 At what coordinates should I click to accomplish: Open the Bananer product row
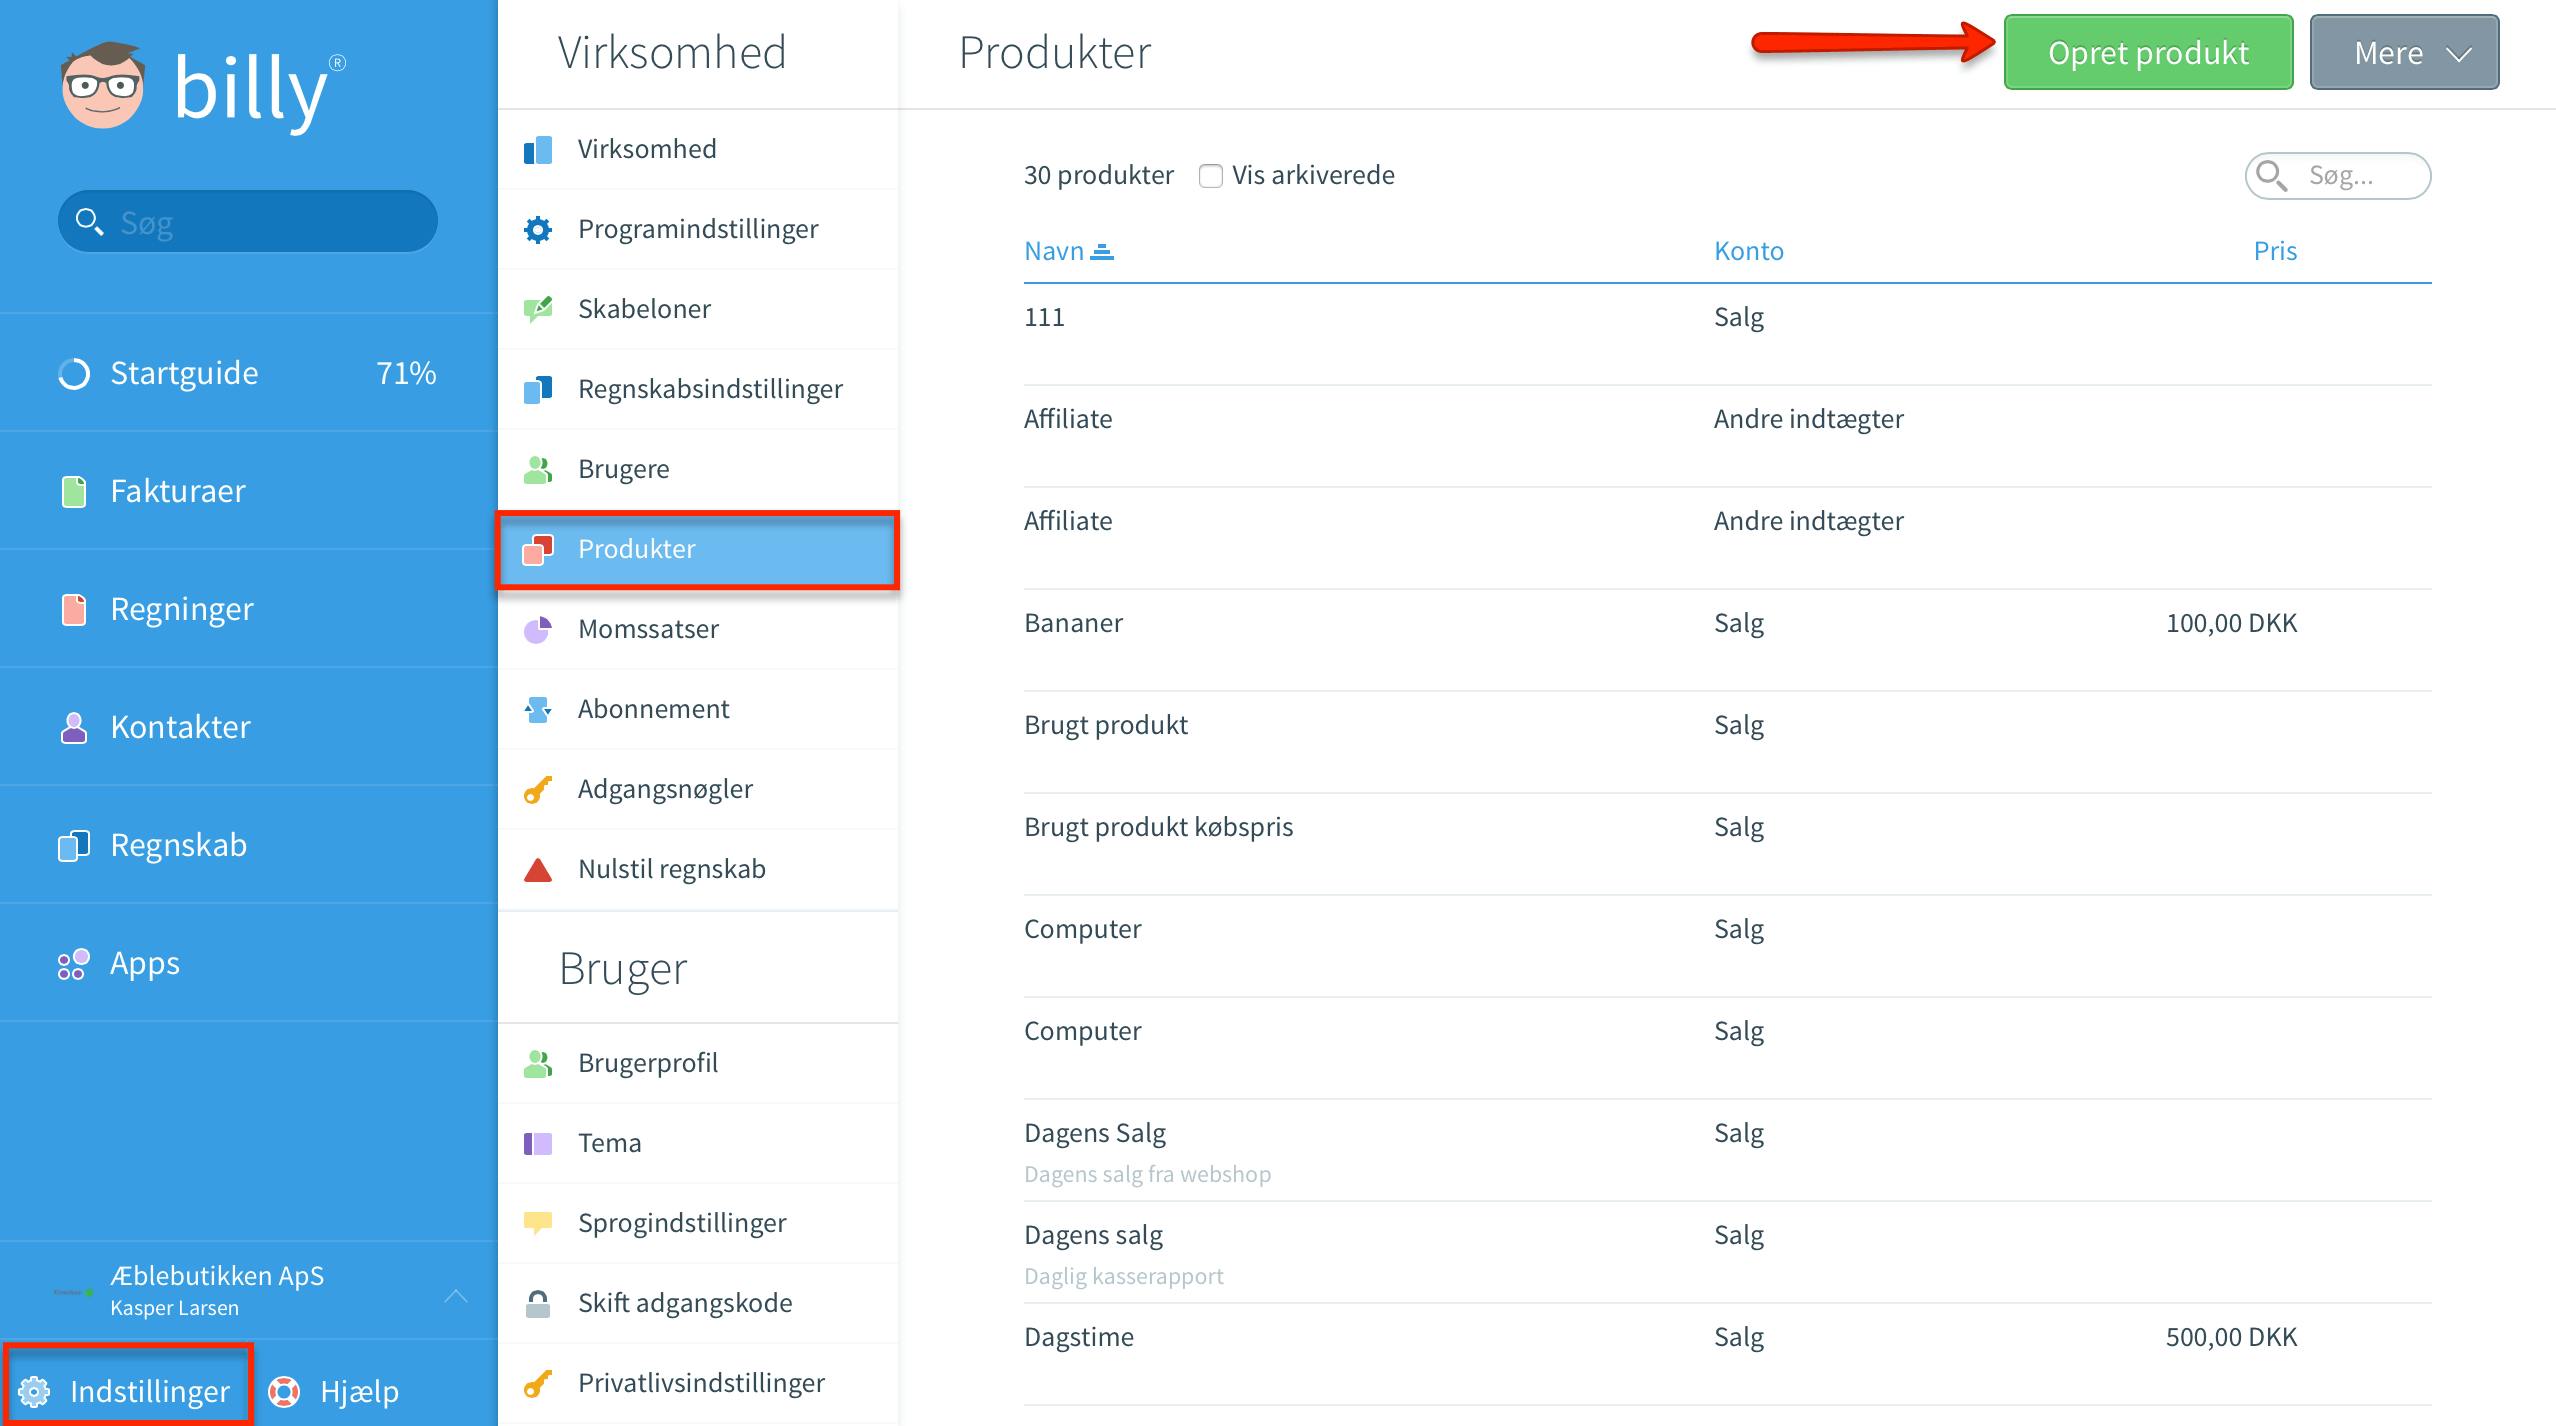click(x=1727, y=623)
